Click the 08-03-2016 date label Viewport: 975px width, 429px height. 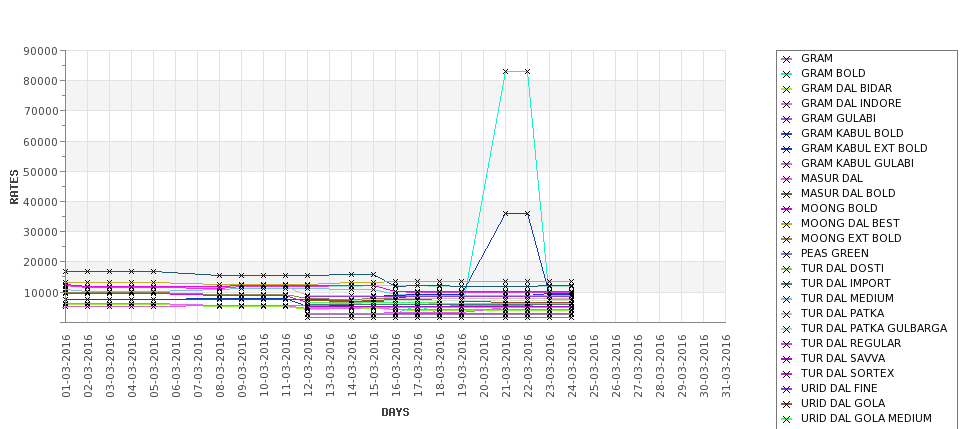[x=219, y=366]
